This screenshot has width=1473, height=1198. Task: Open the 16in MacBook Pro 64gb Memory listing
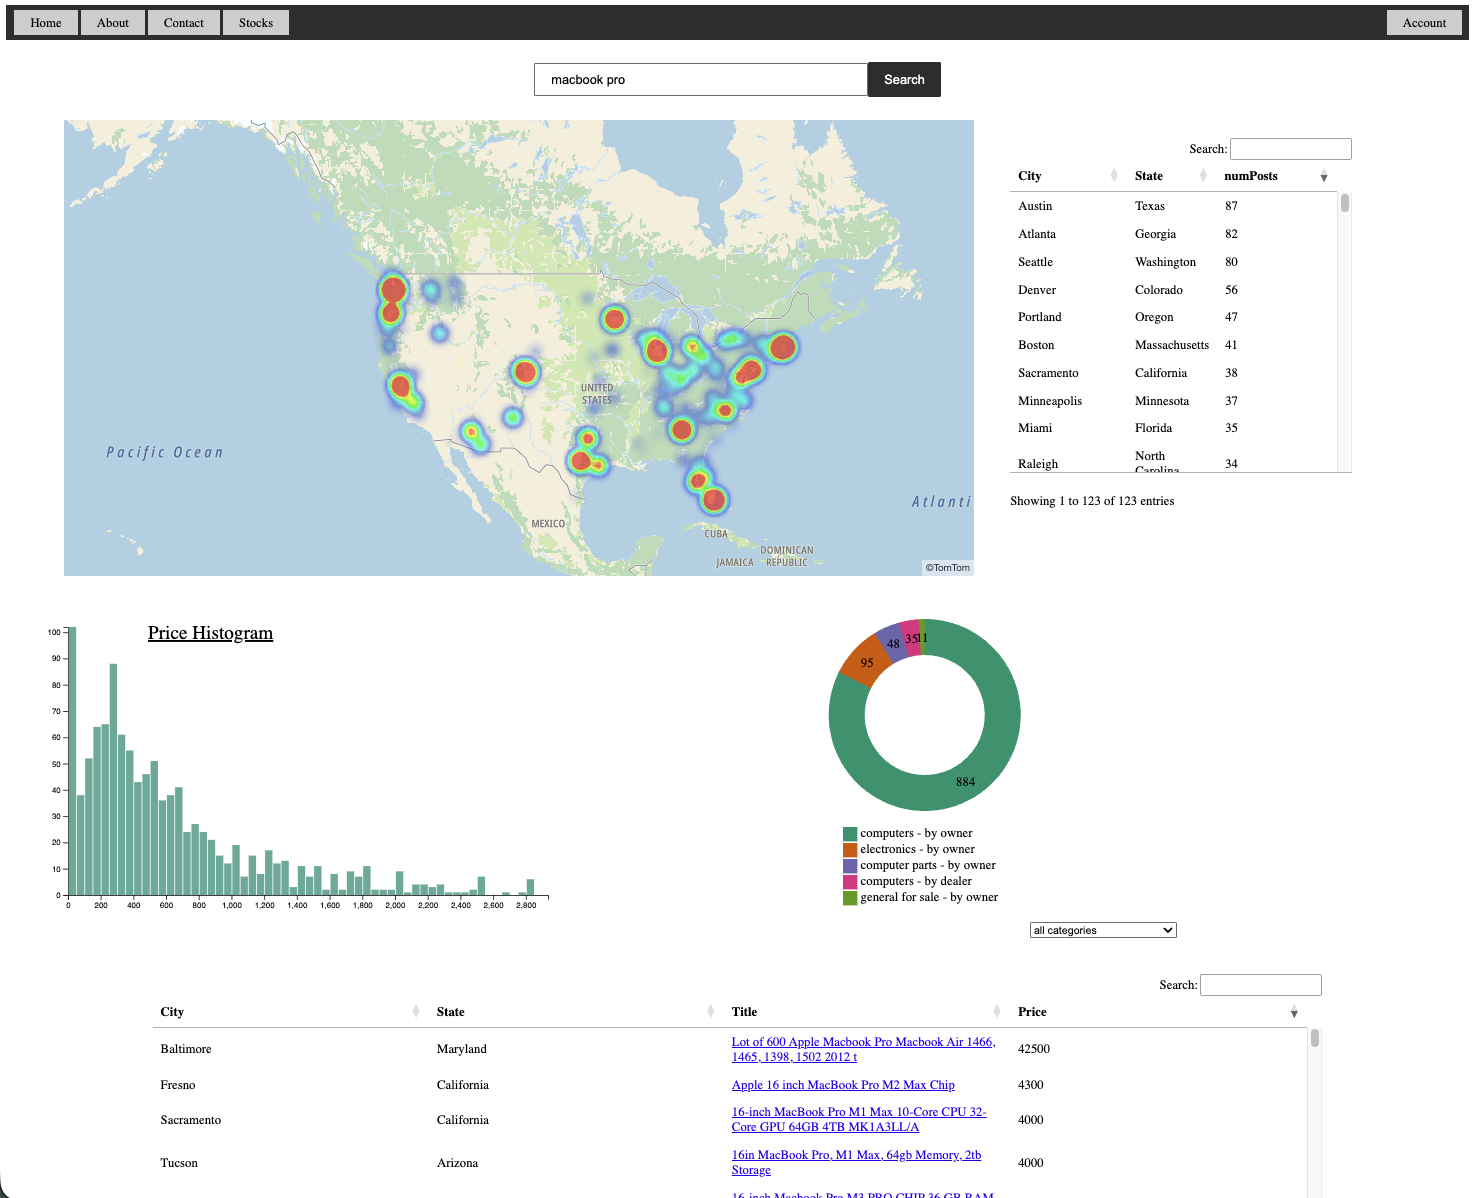(856, 1162)
